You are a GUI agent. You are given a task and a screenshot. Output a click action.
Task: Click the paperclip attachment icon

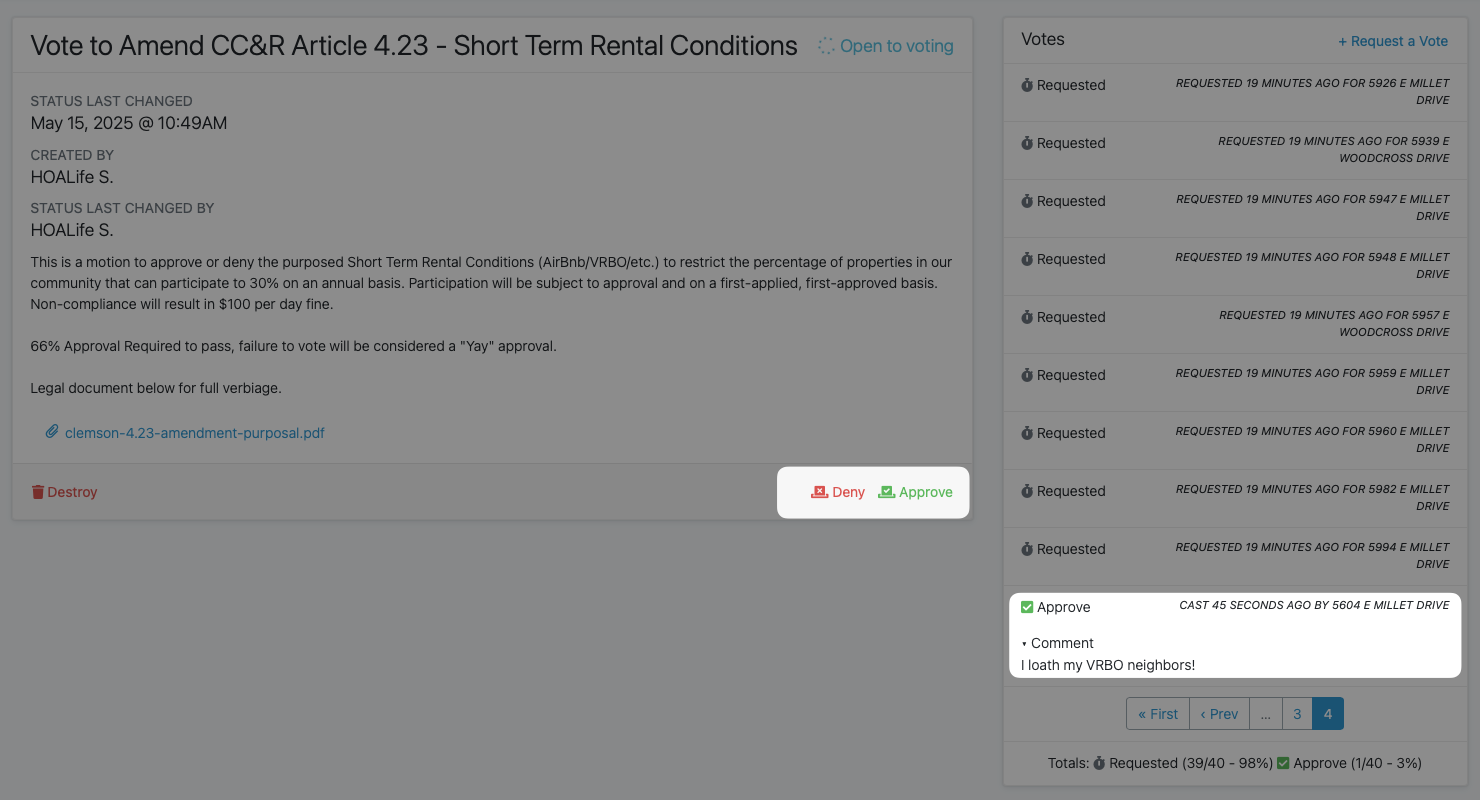coord(52,433)
